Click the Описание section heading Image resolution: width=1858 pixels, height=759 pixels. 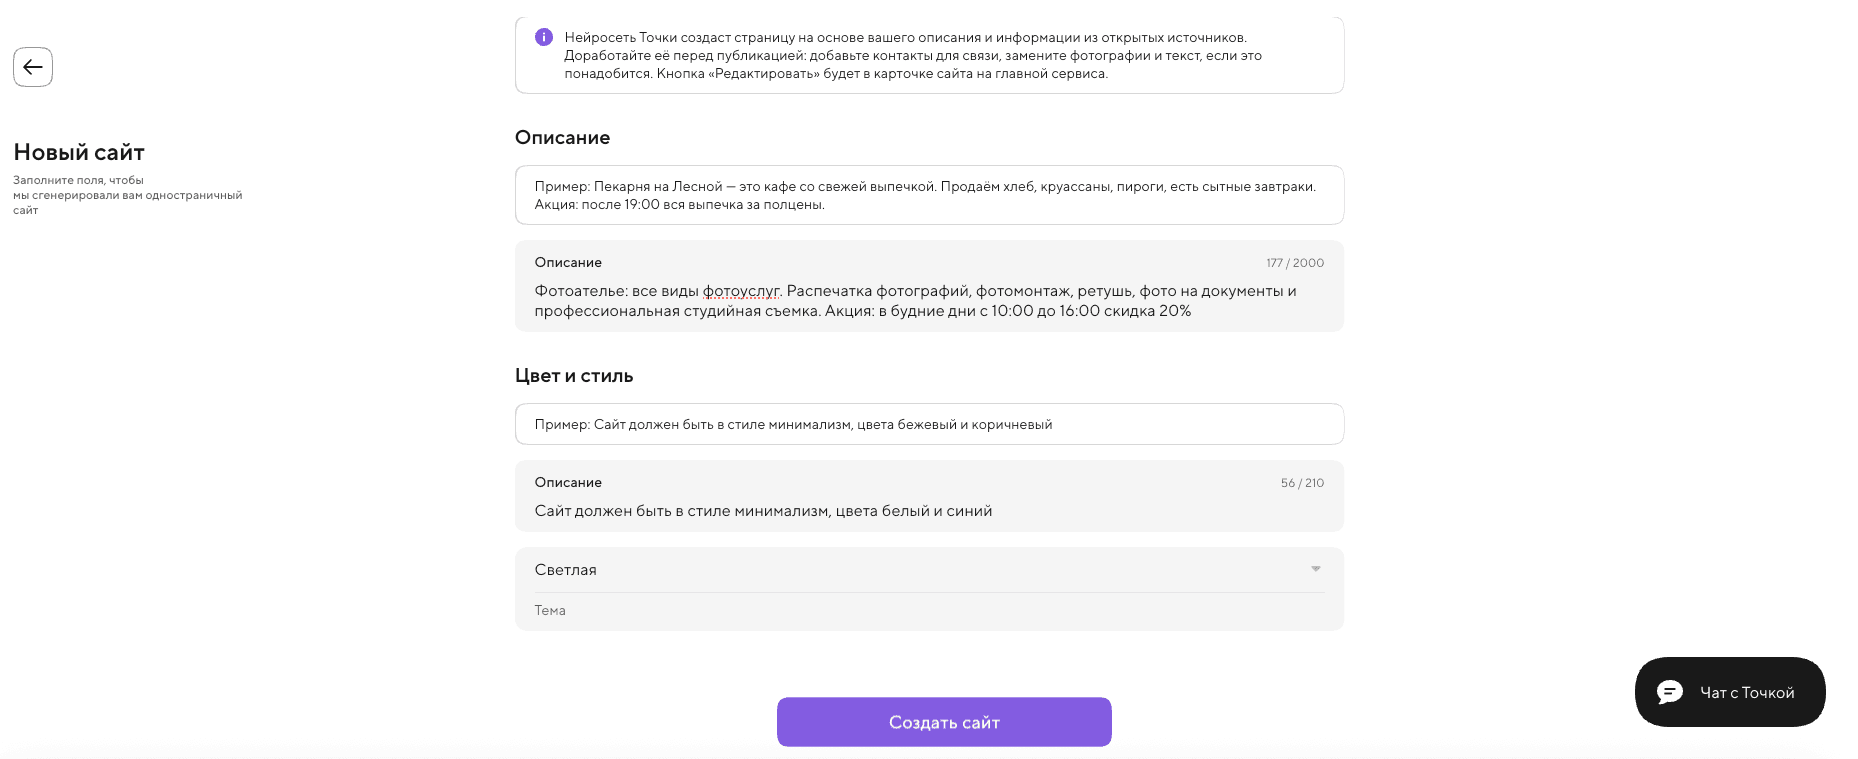coord(562,138)
